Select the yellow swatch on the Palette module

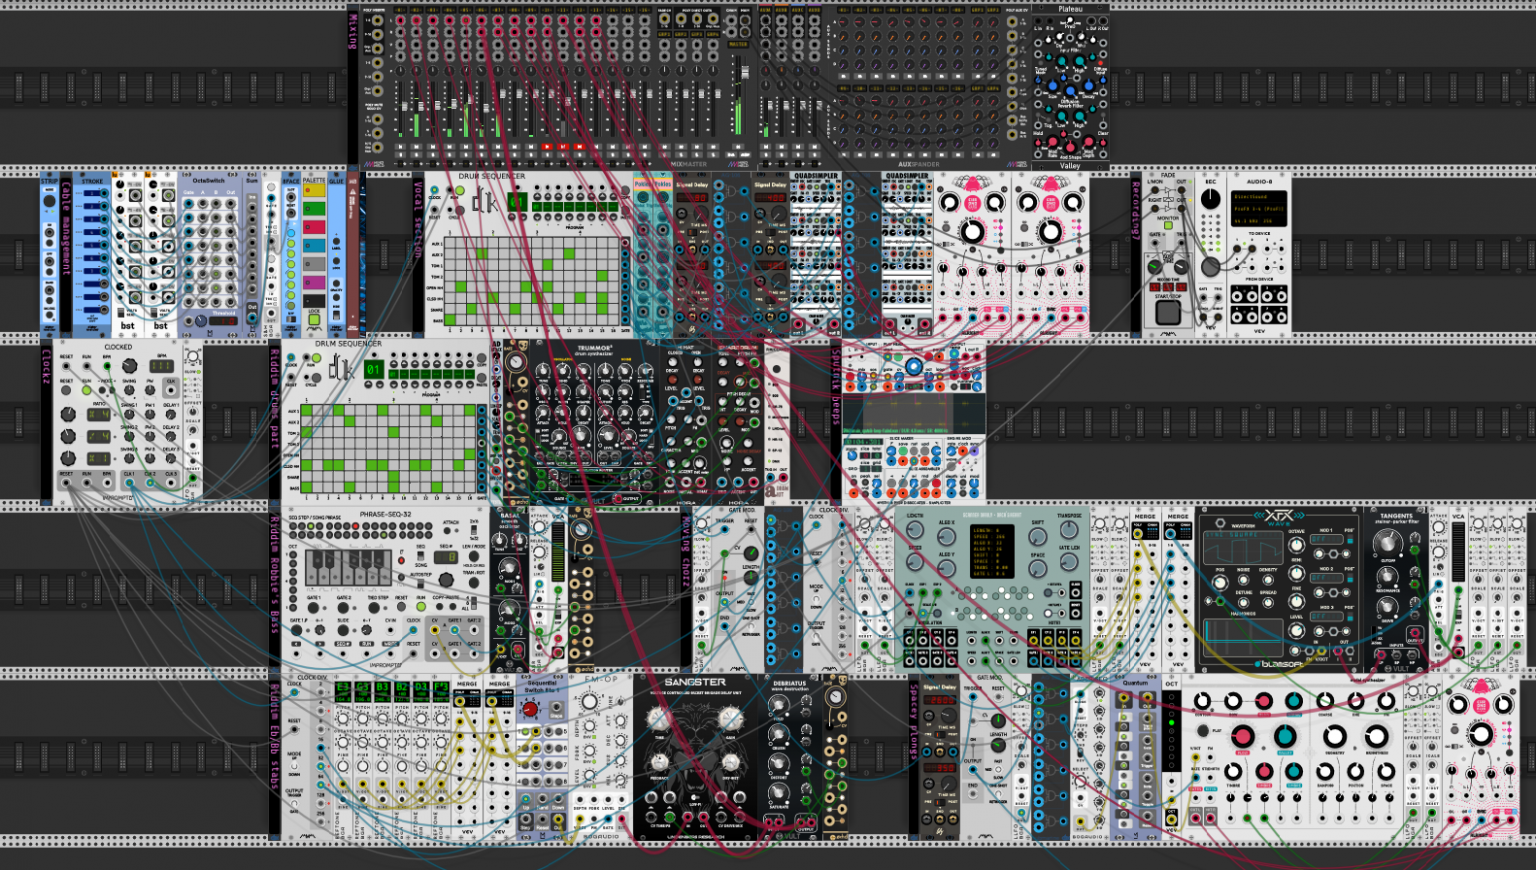[314, 192]
